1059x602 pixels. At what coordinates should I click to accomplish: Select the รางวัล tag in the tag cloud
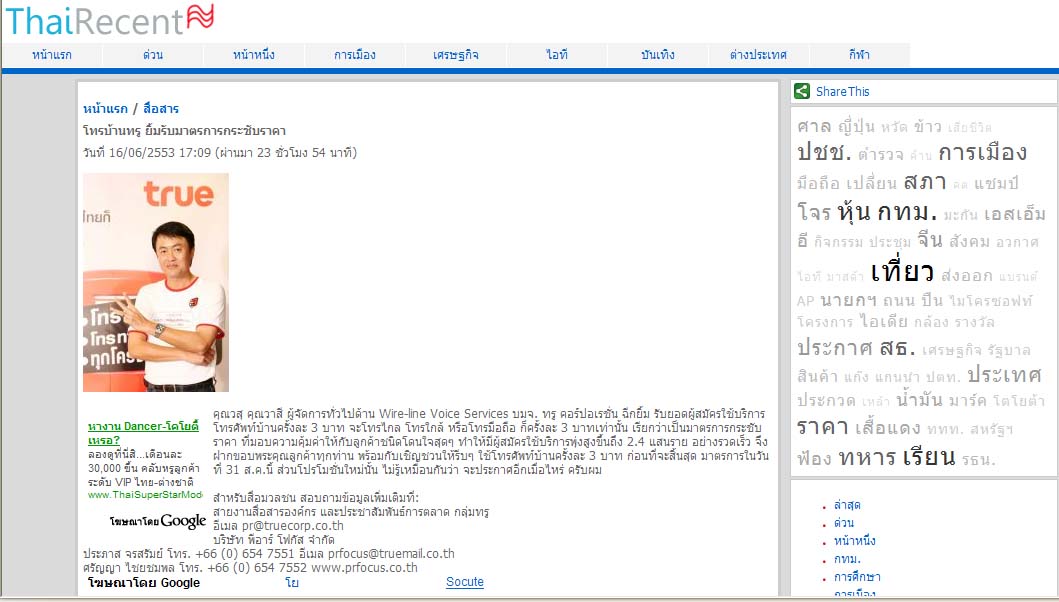point(974,322)
